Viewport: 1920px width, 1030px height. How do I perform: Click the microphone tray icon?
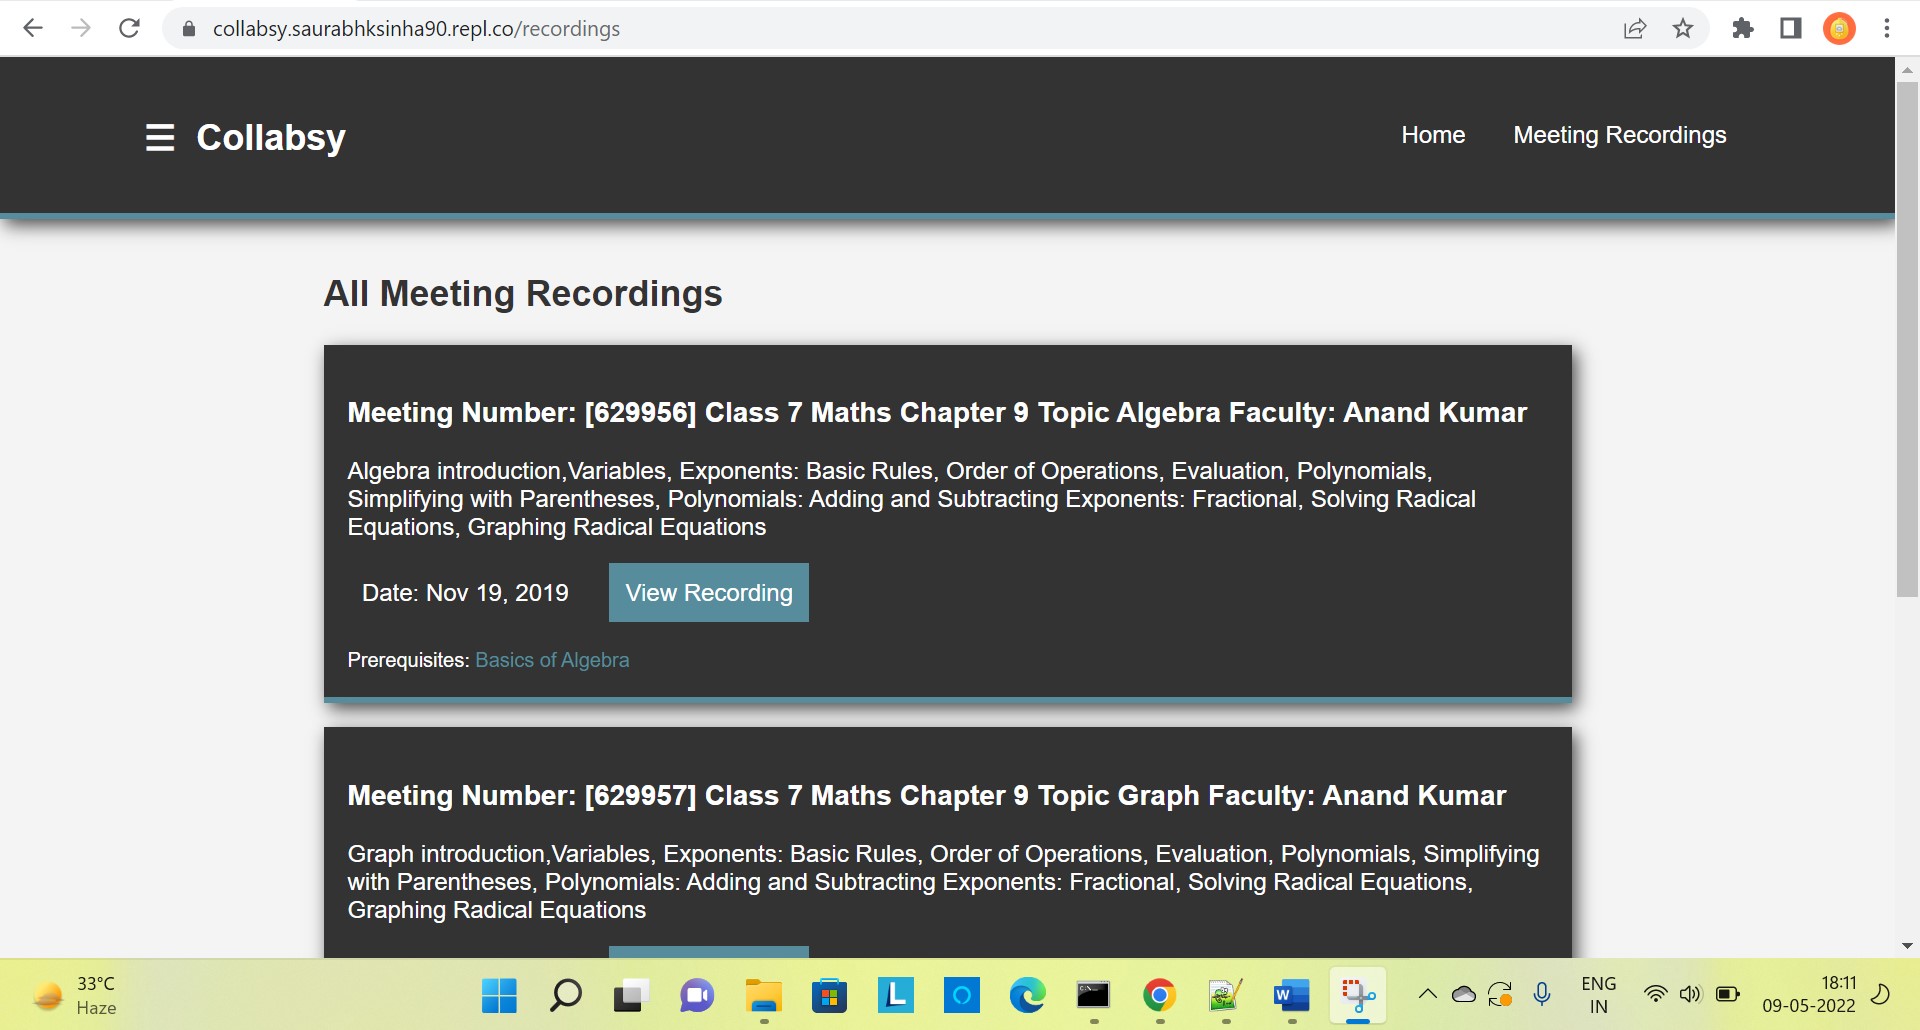1542,994
